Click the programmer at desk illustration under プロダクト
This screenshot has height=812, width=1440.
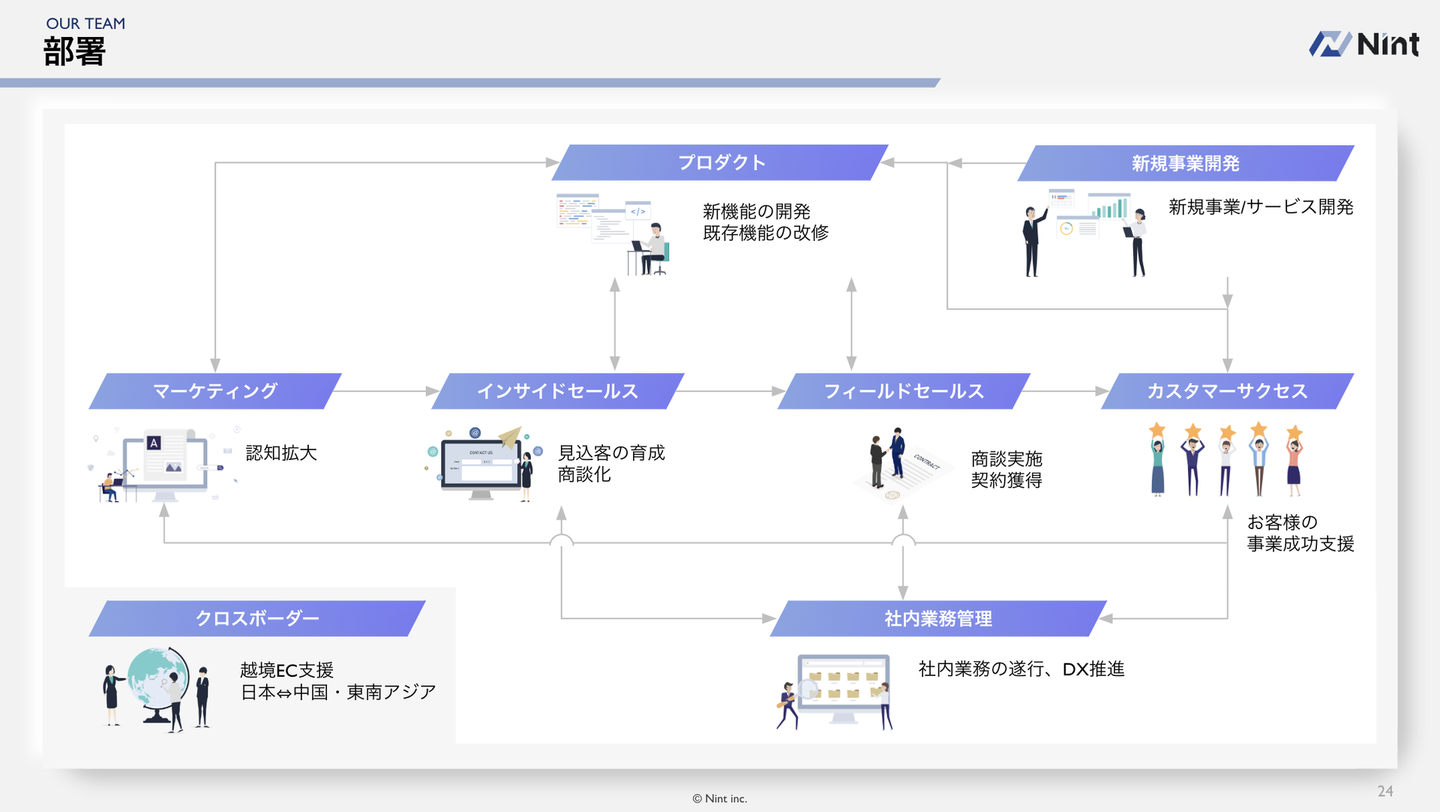[x=612, y=234]
